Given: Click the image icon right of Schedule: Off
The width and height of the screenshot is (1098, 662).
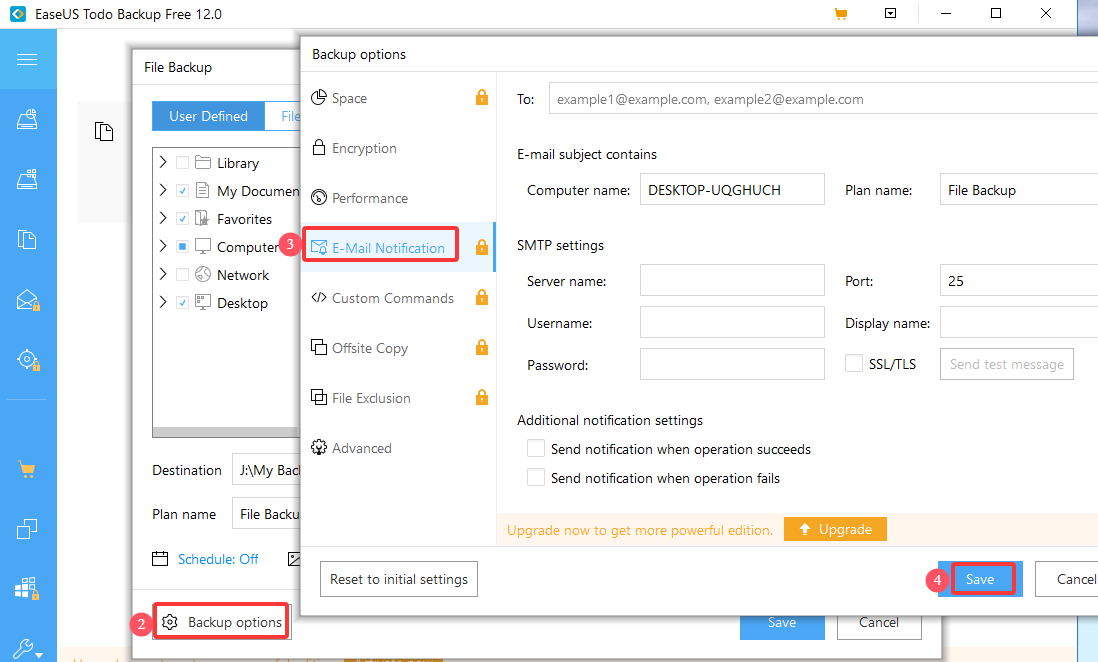Looking at the screenshot, I should (294, 559).
